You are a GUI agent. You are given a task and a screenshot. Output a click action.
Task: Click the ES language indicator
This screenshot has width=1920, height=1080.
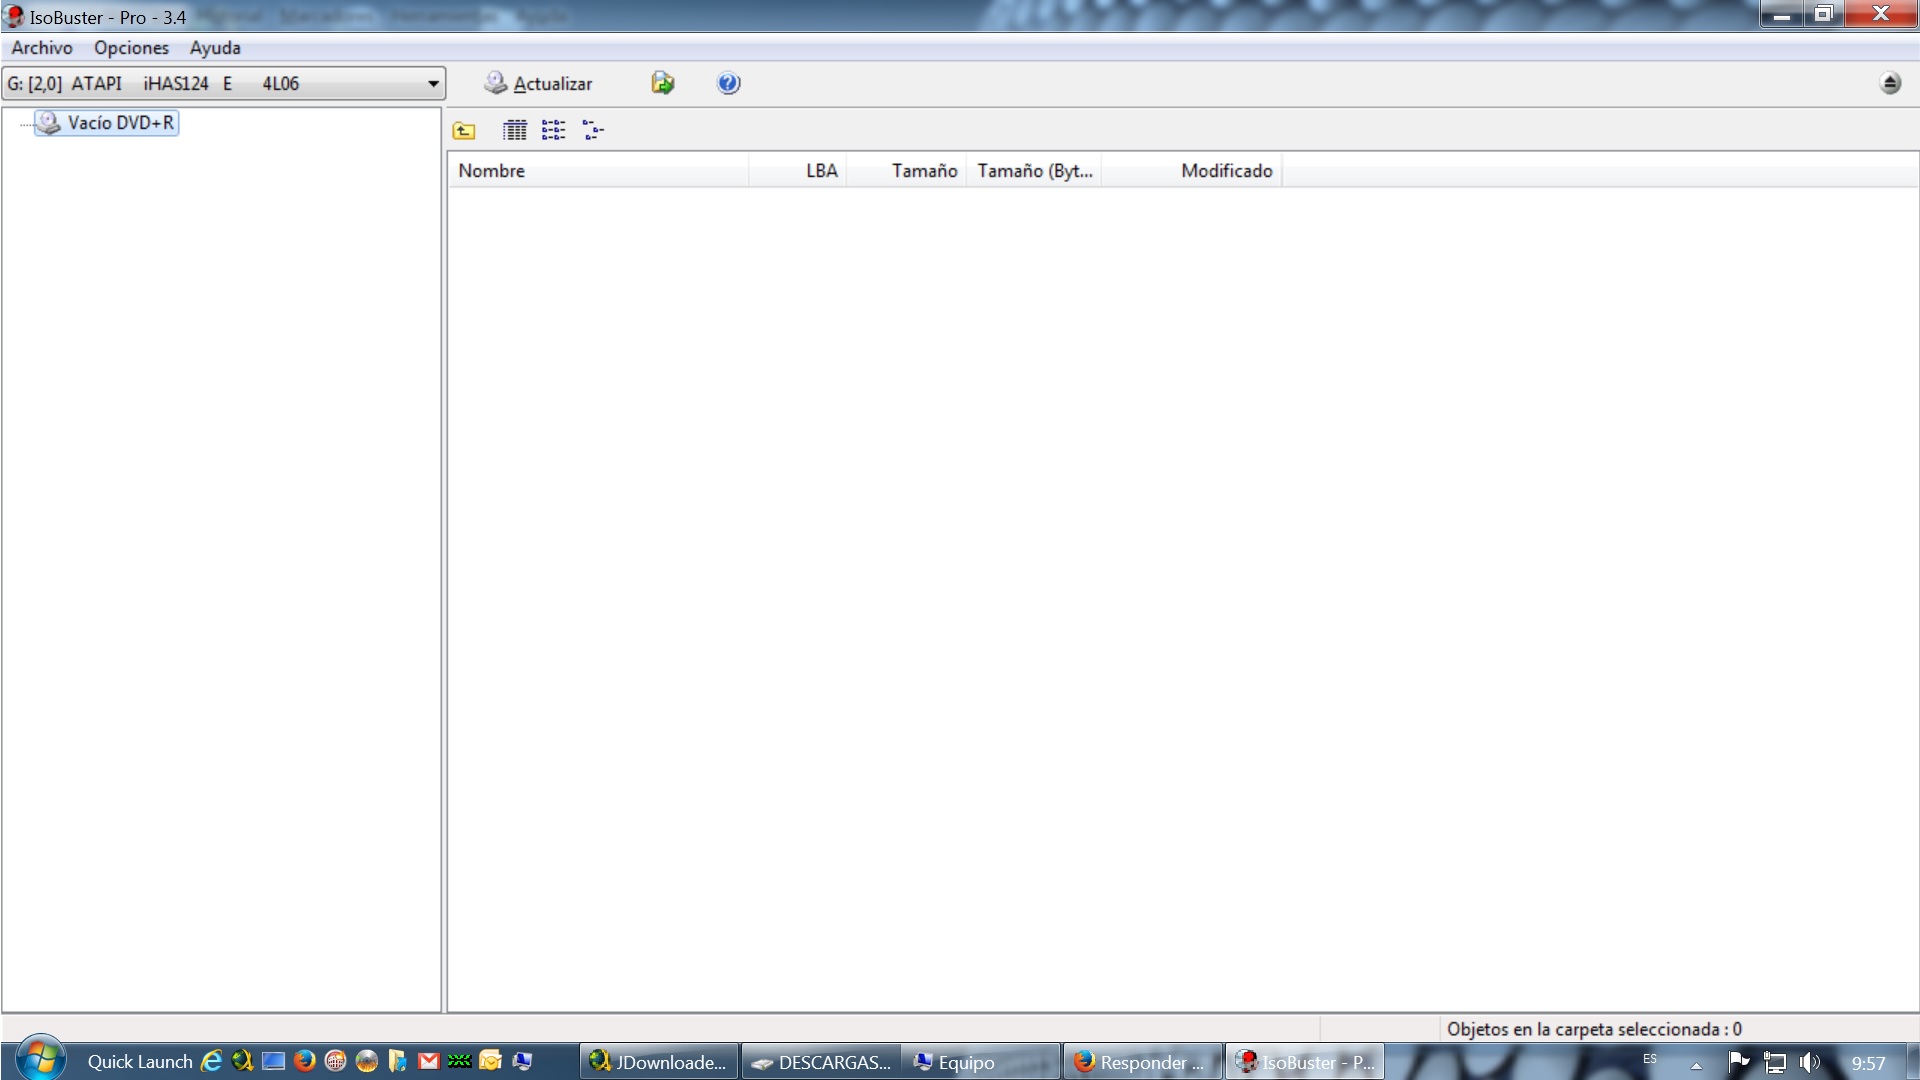1650,1059
